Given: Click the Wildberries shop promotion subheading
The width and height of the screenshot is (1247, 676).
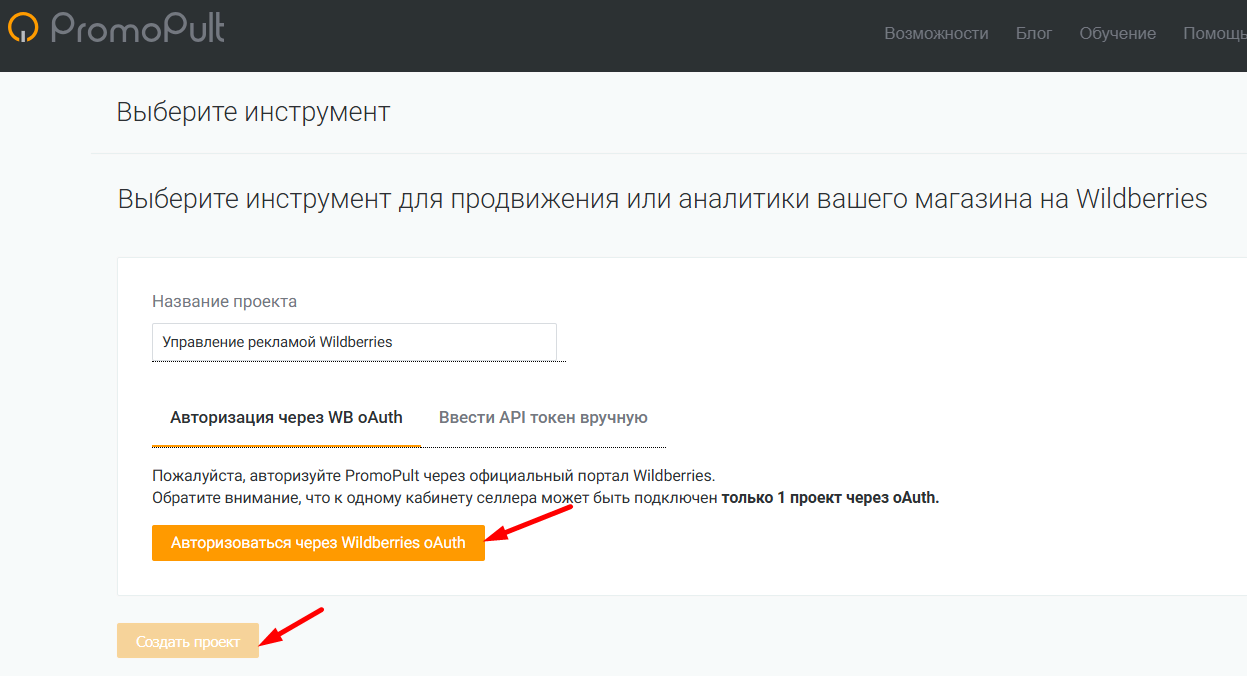Looking at the screenshot, I should click(662, 199).
